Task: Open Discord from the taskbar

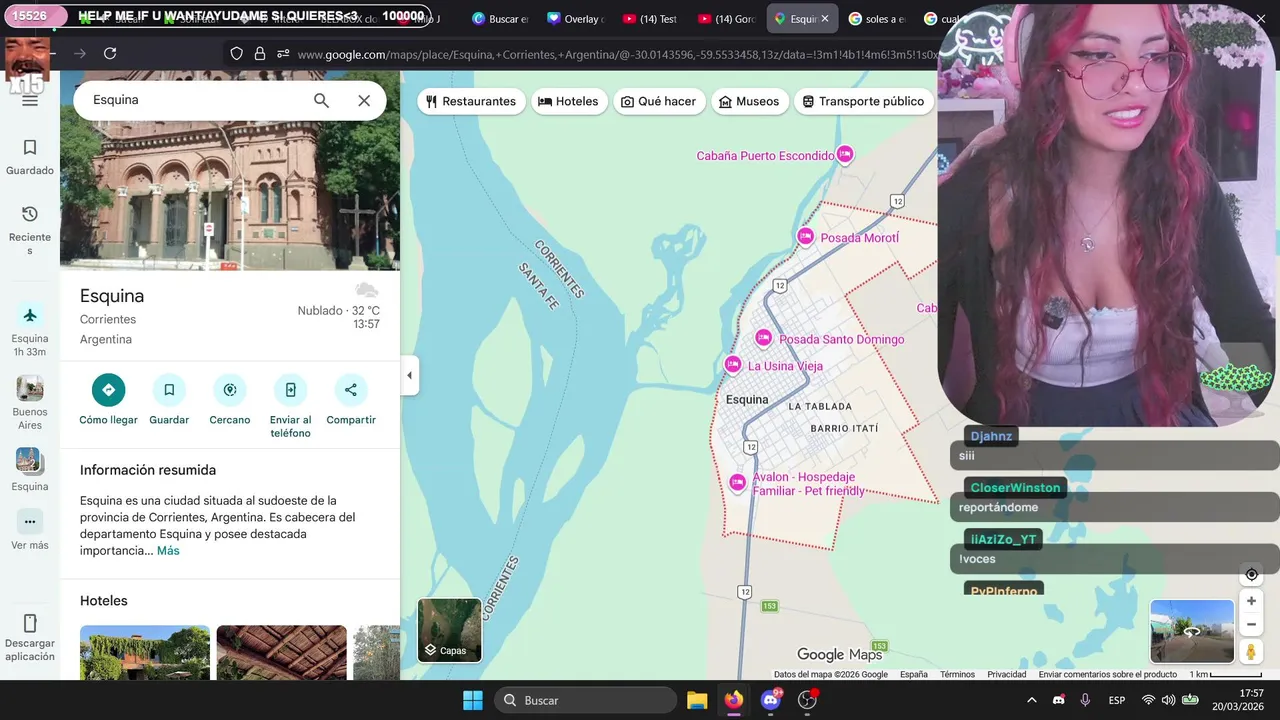Action: [771, 700]
